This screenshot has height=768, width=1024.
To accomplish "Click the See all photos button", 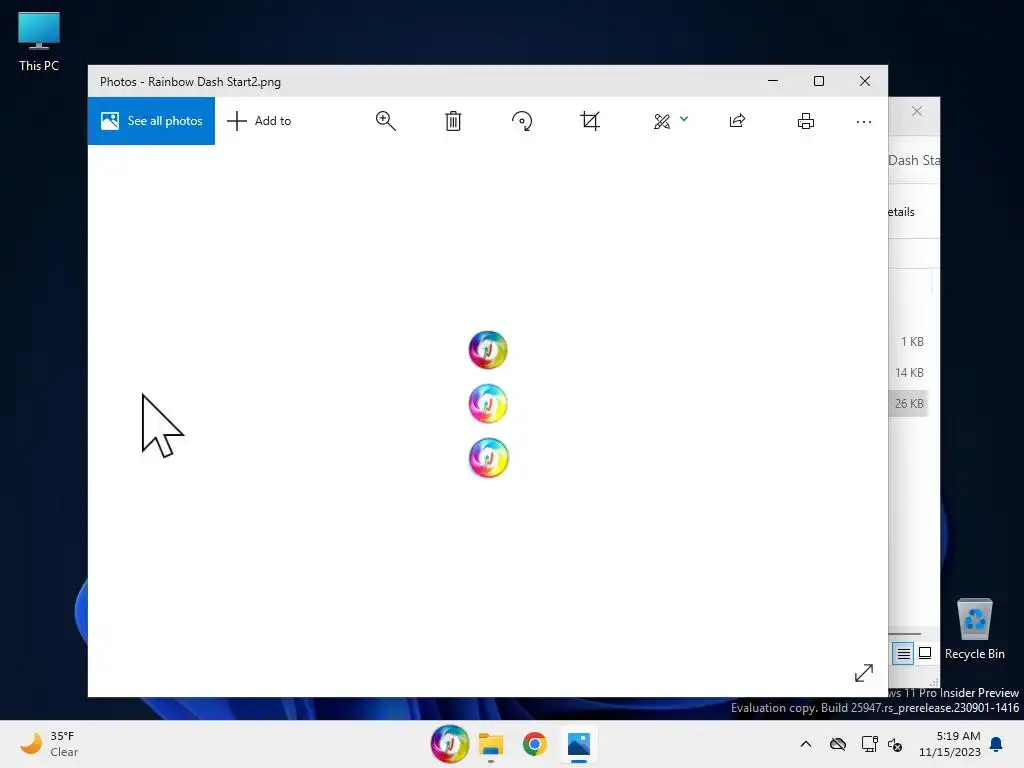I will pyautogui.click(x=151, y=121).
